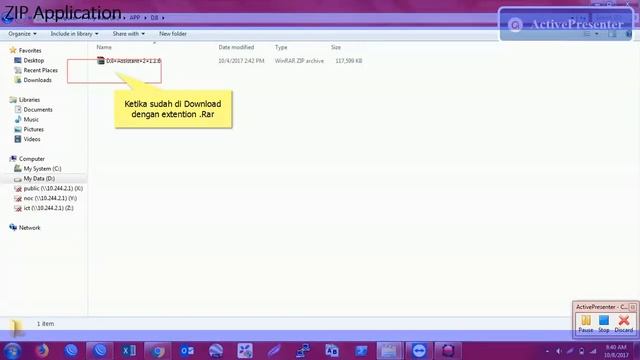Select the WinRAR ZIP archive file
The height and width of the screenshot is (360, 640).
click(129, 61)
